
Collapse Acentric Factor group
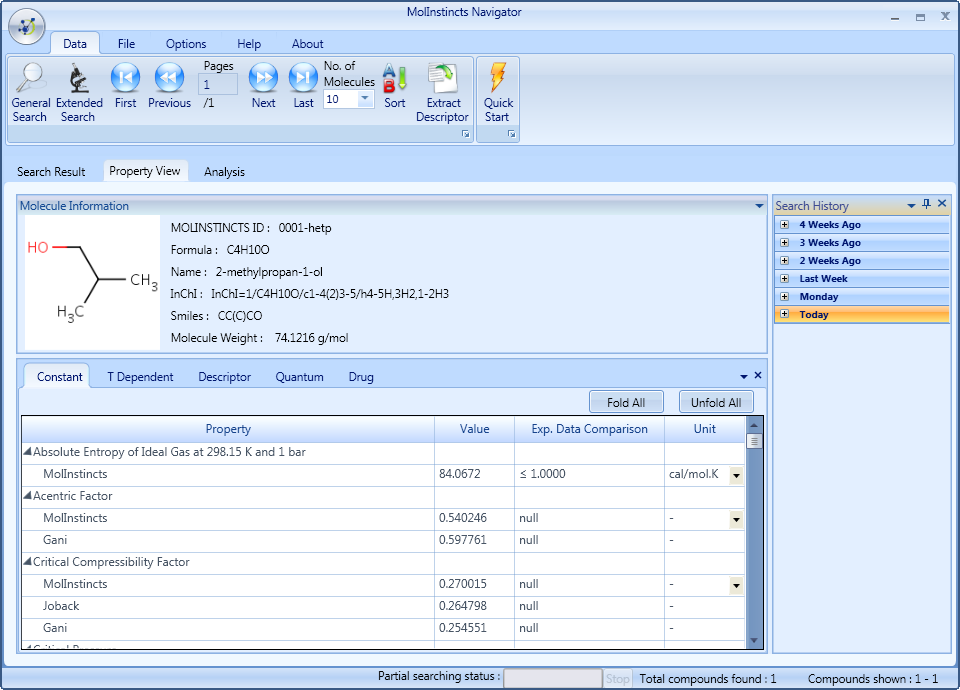[x=28, y=495]
